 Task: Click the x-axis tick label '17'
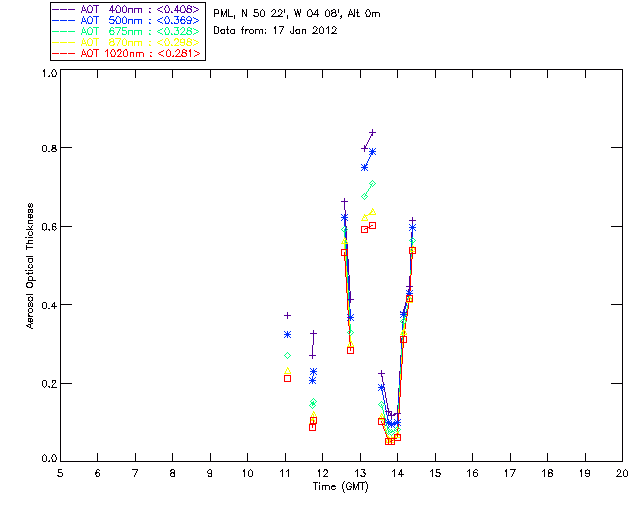pyautogui.click(x=510, y=473)
